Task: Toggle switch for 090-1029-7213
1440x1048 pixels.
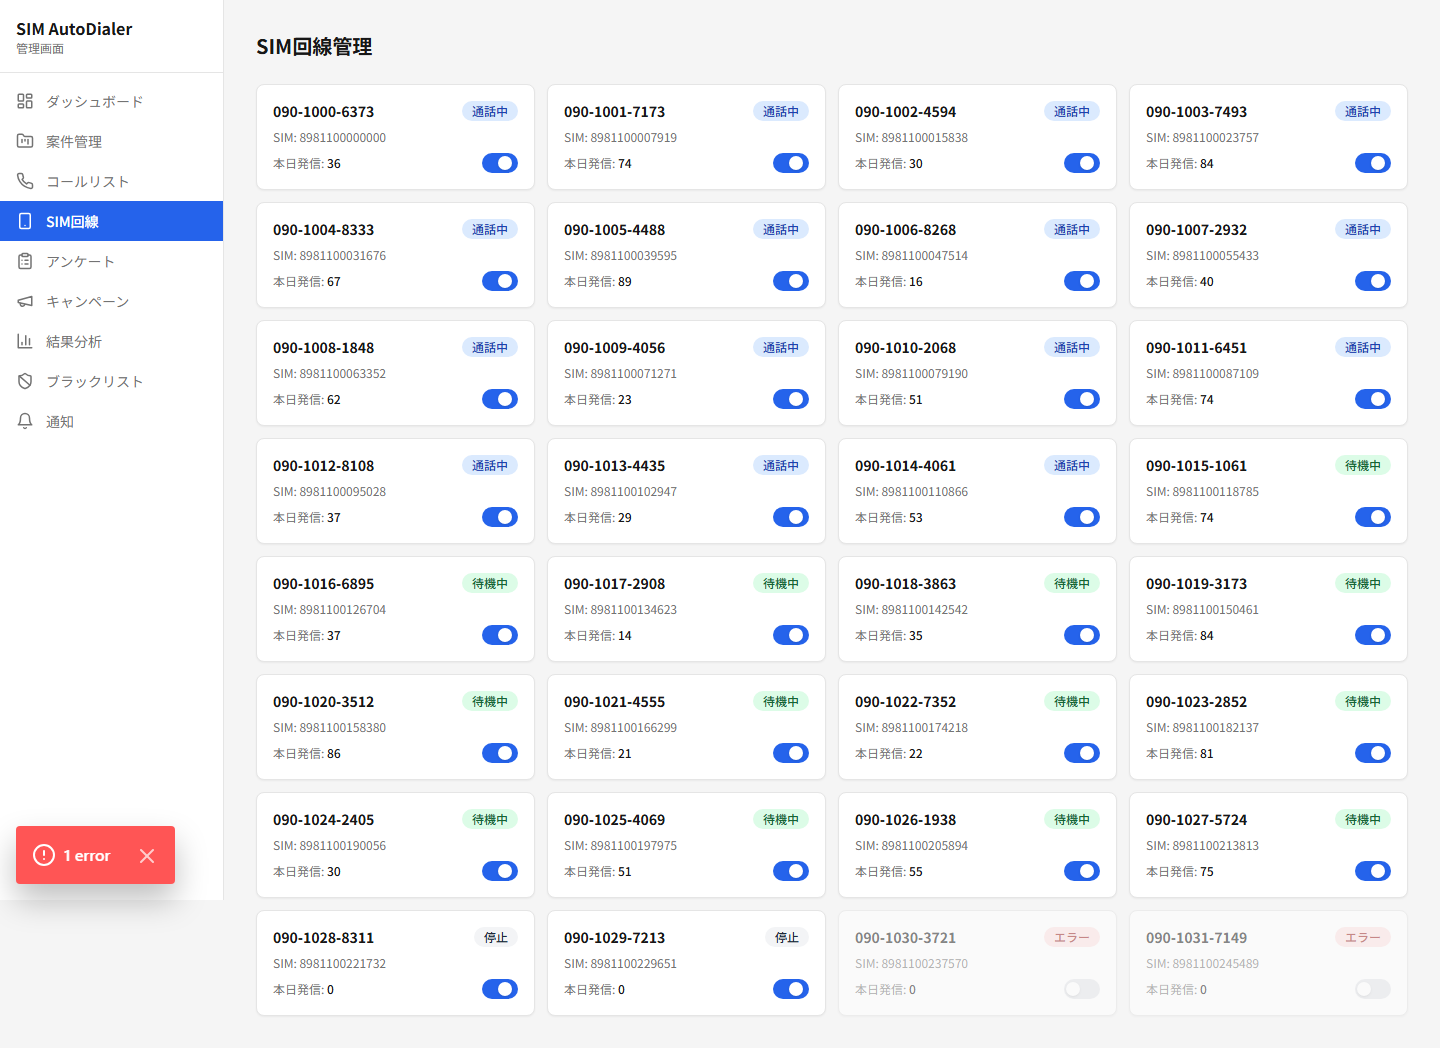Action: (x=791, y=989)
